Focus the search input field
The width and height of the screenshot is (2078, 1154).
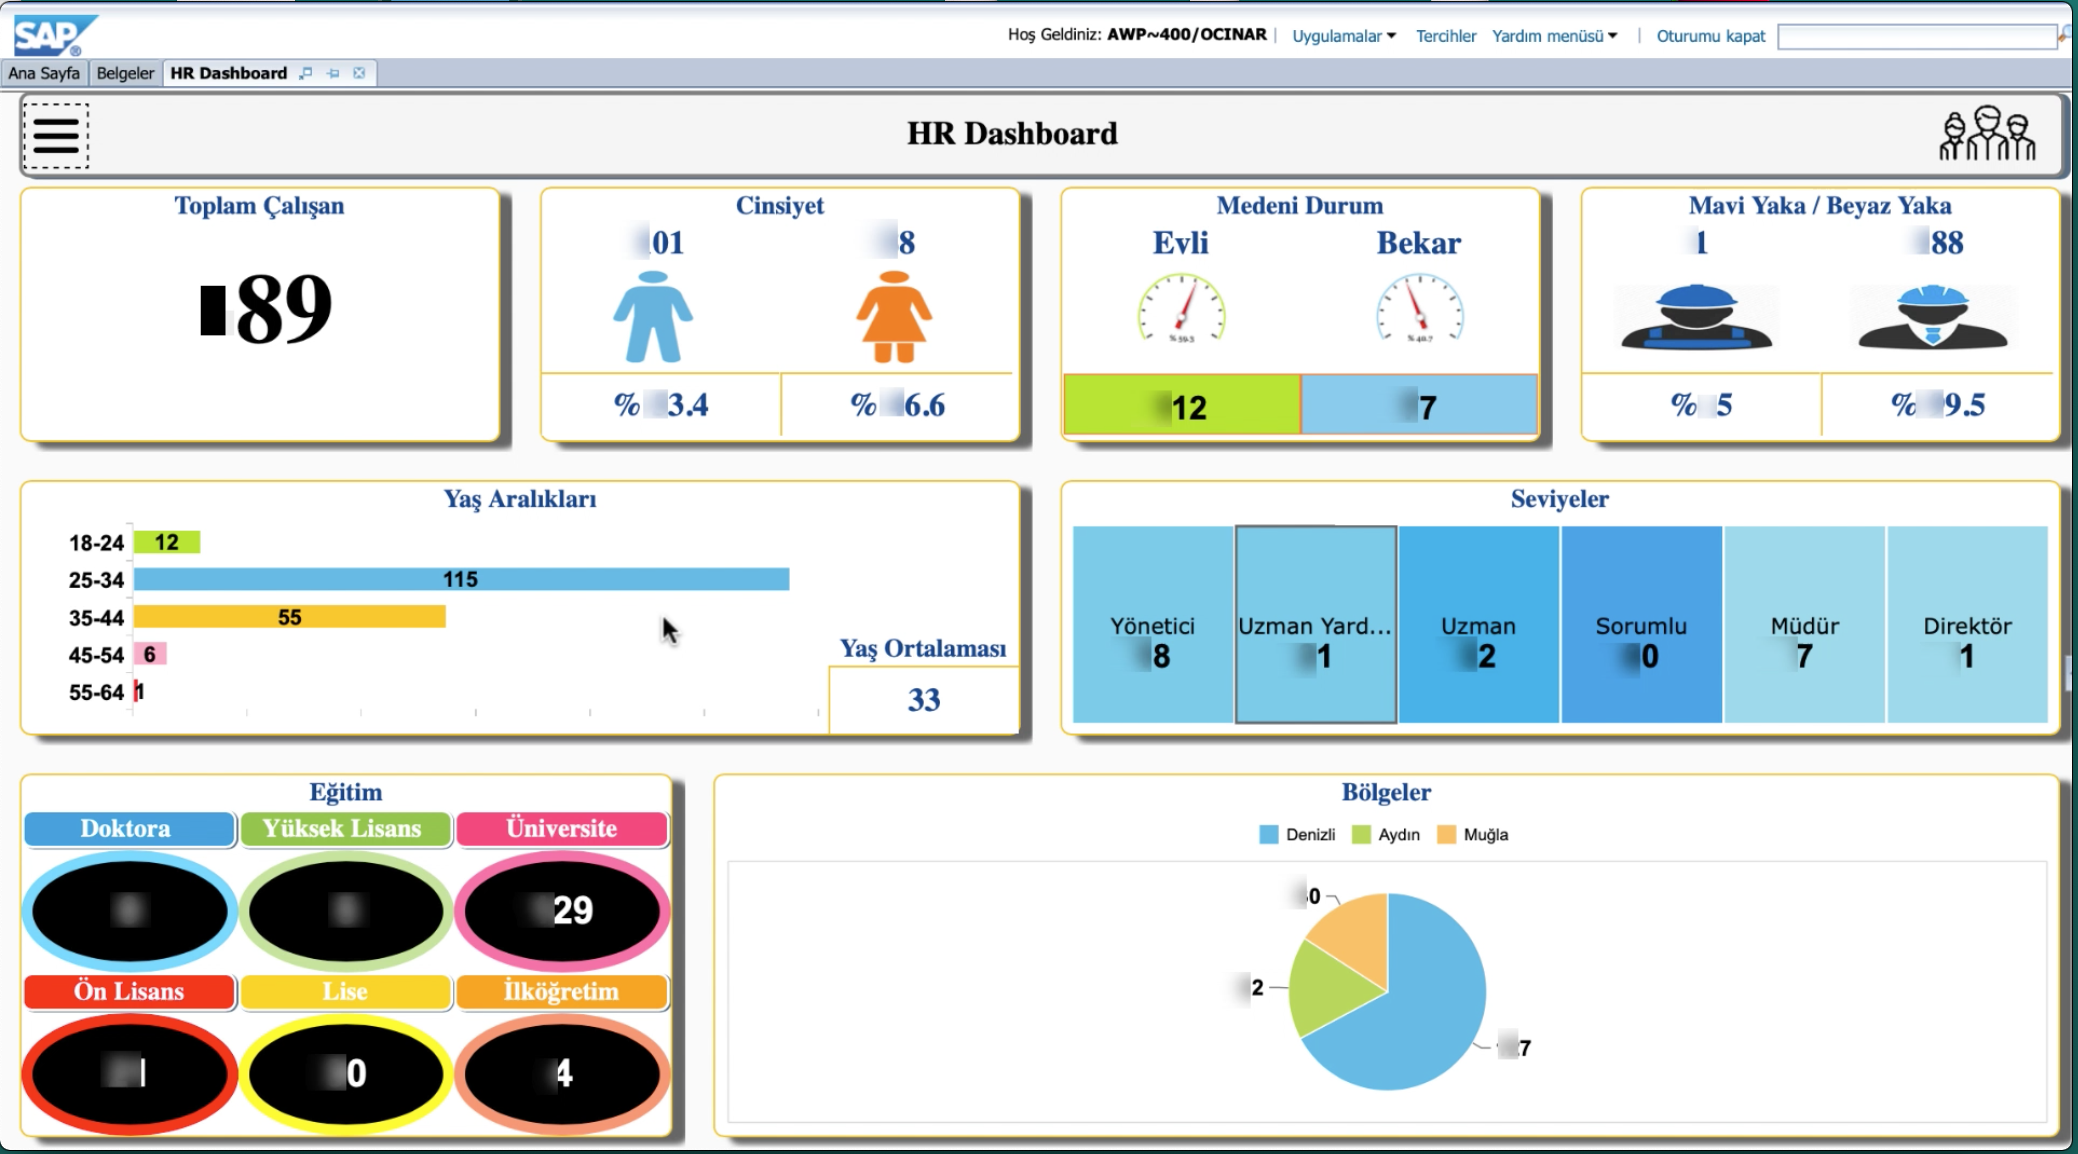coord(1917,37)
